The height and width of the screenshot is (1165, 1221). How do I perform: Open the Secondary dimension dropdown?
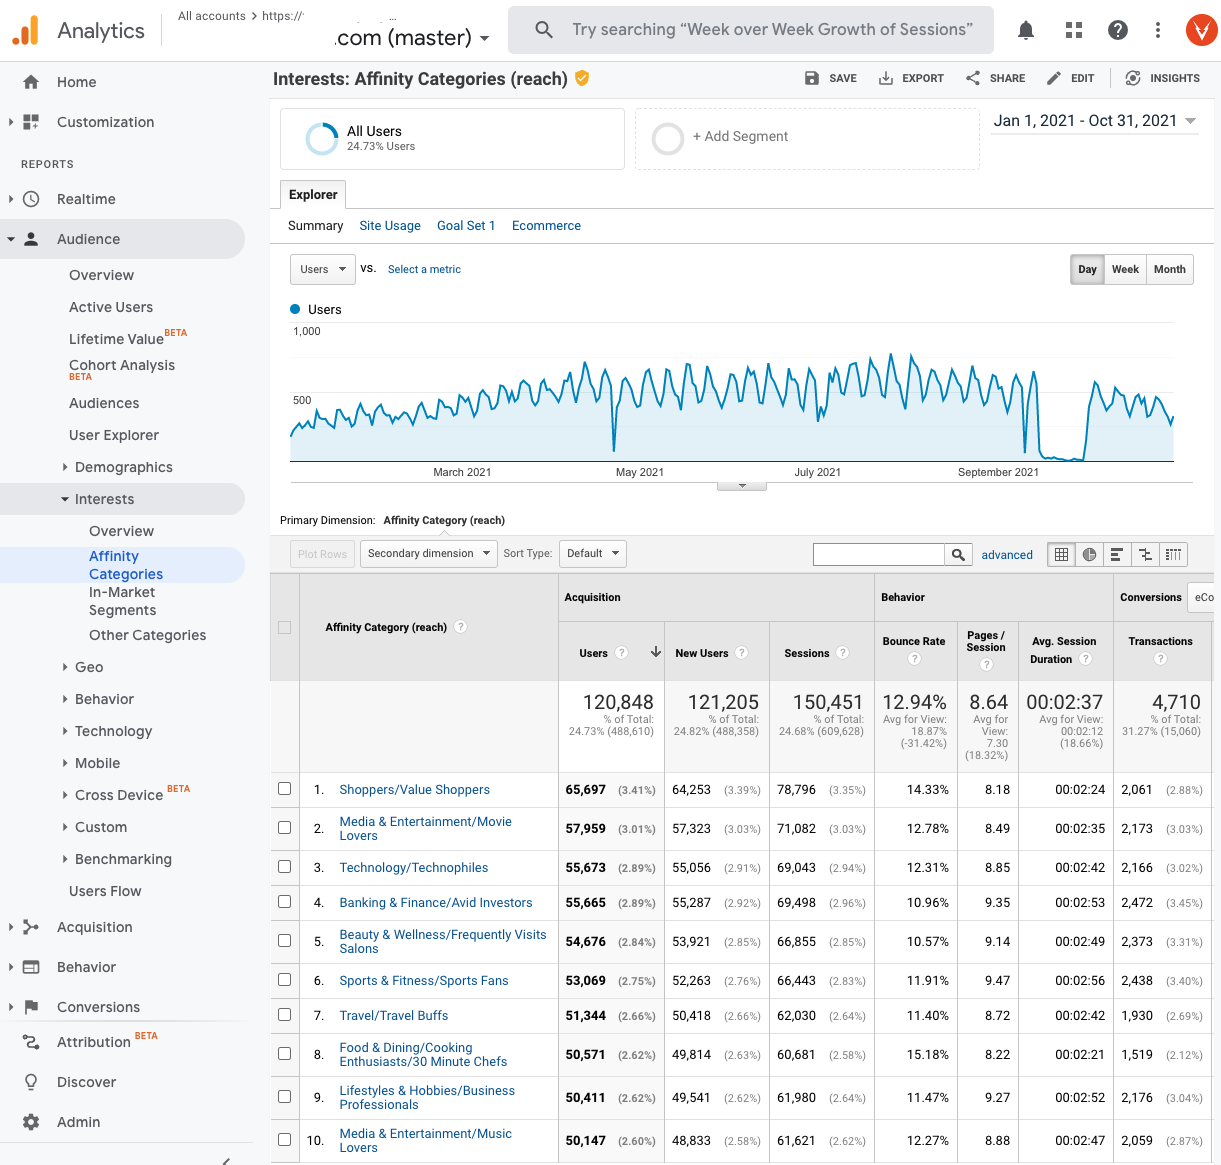pos(428,553)
